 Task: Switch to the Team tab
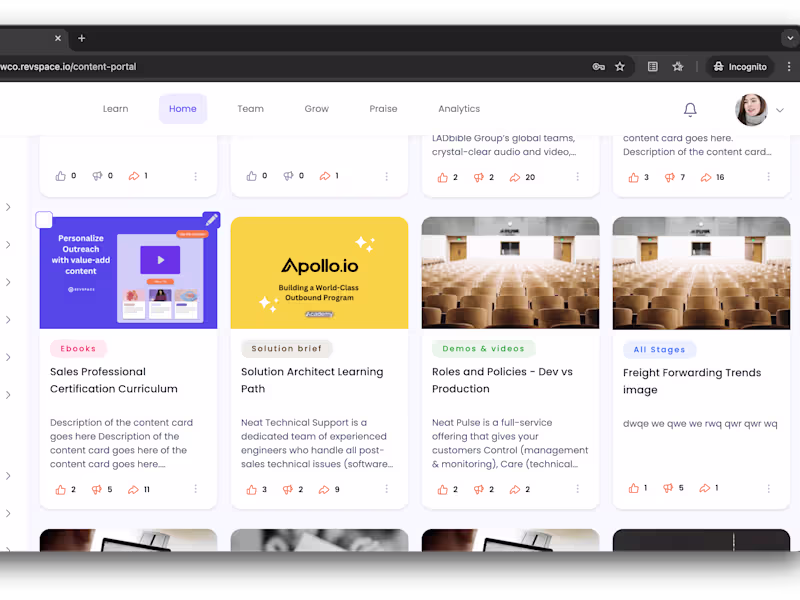click(251, 109)
